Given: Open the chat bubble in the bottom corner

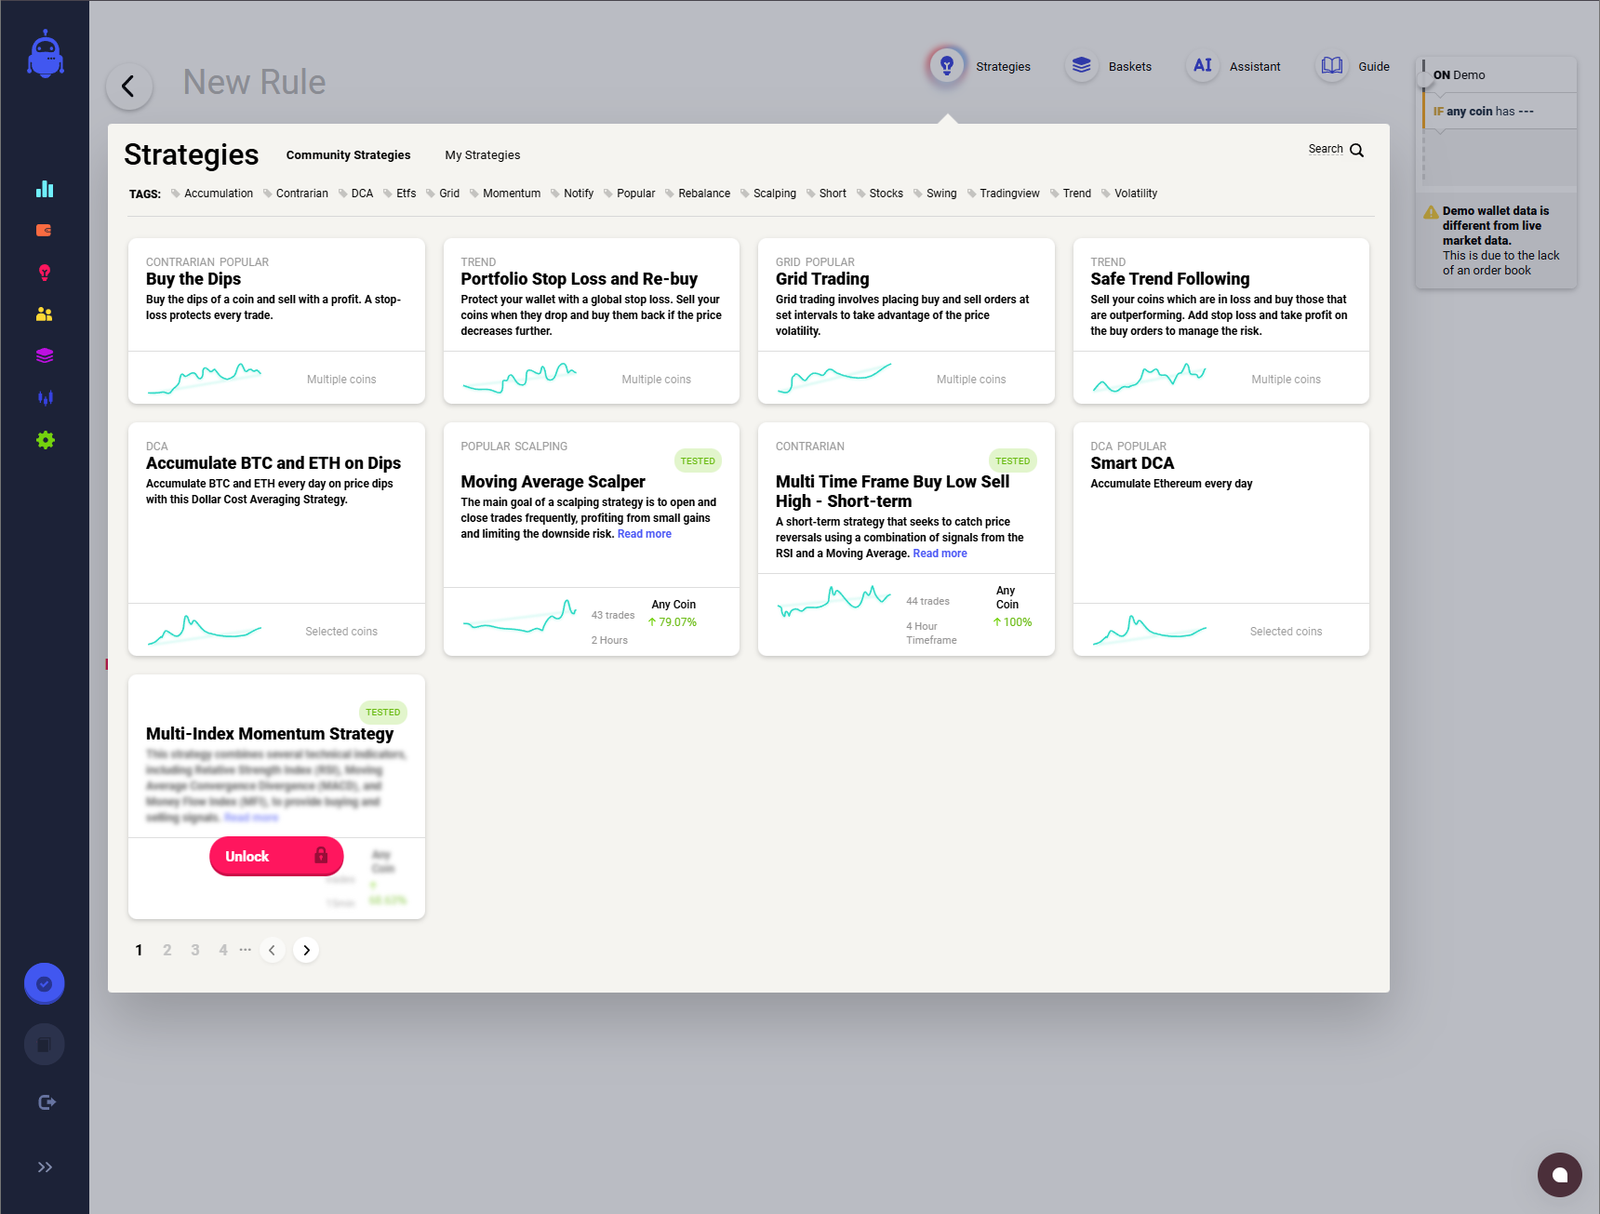Looking at the screenshot, I should click(1559, 1175).
